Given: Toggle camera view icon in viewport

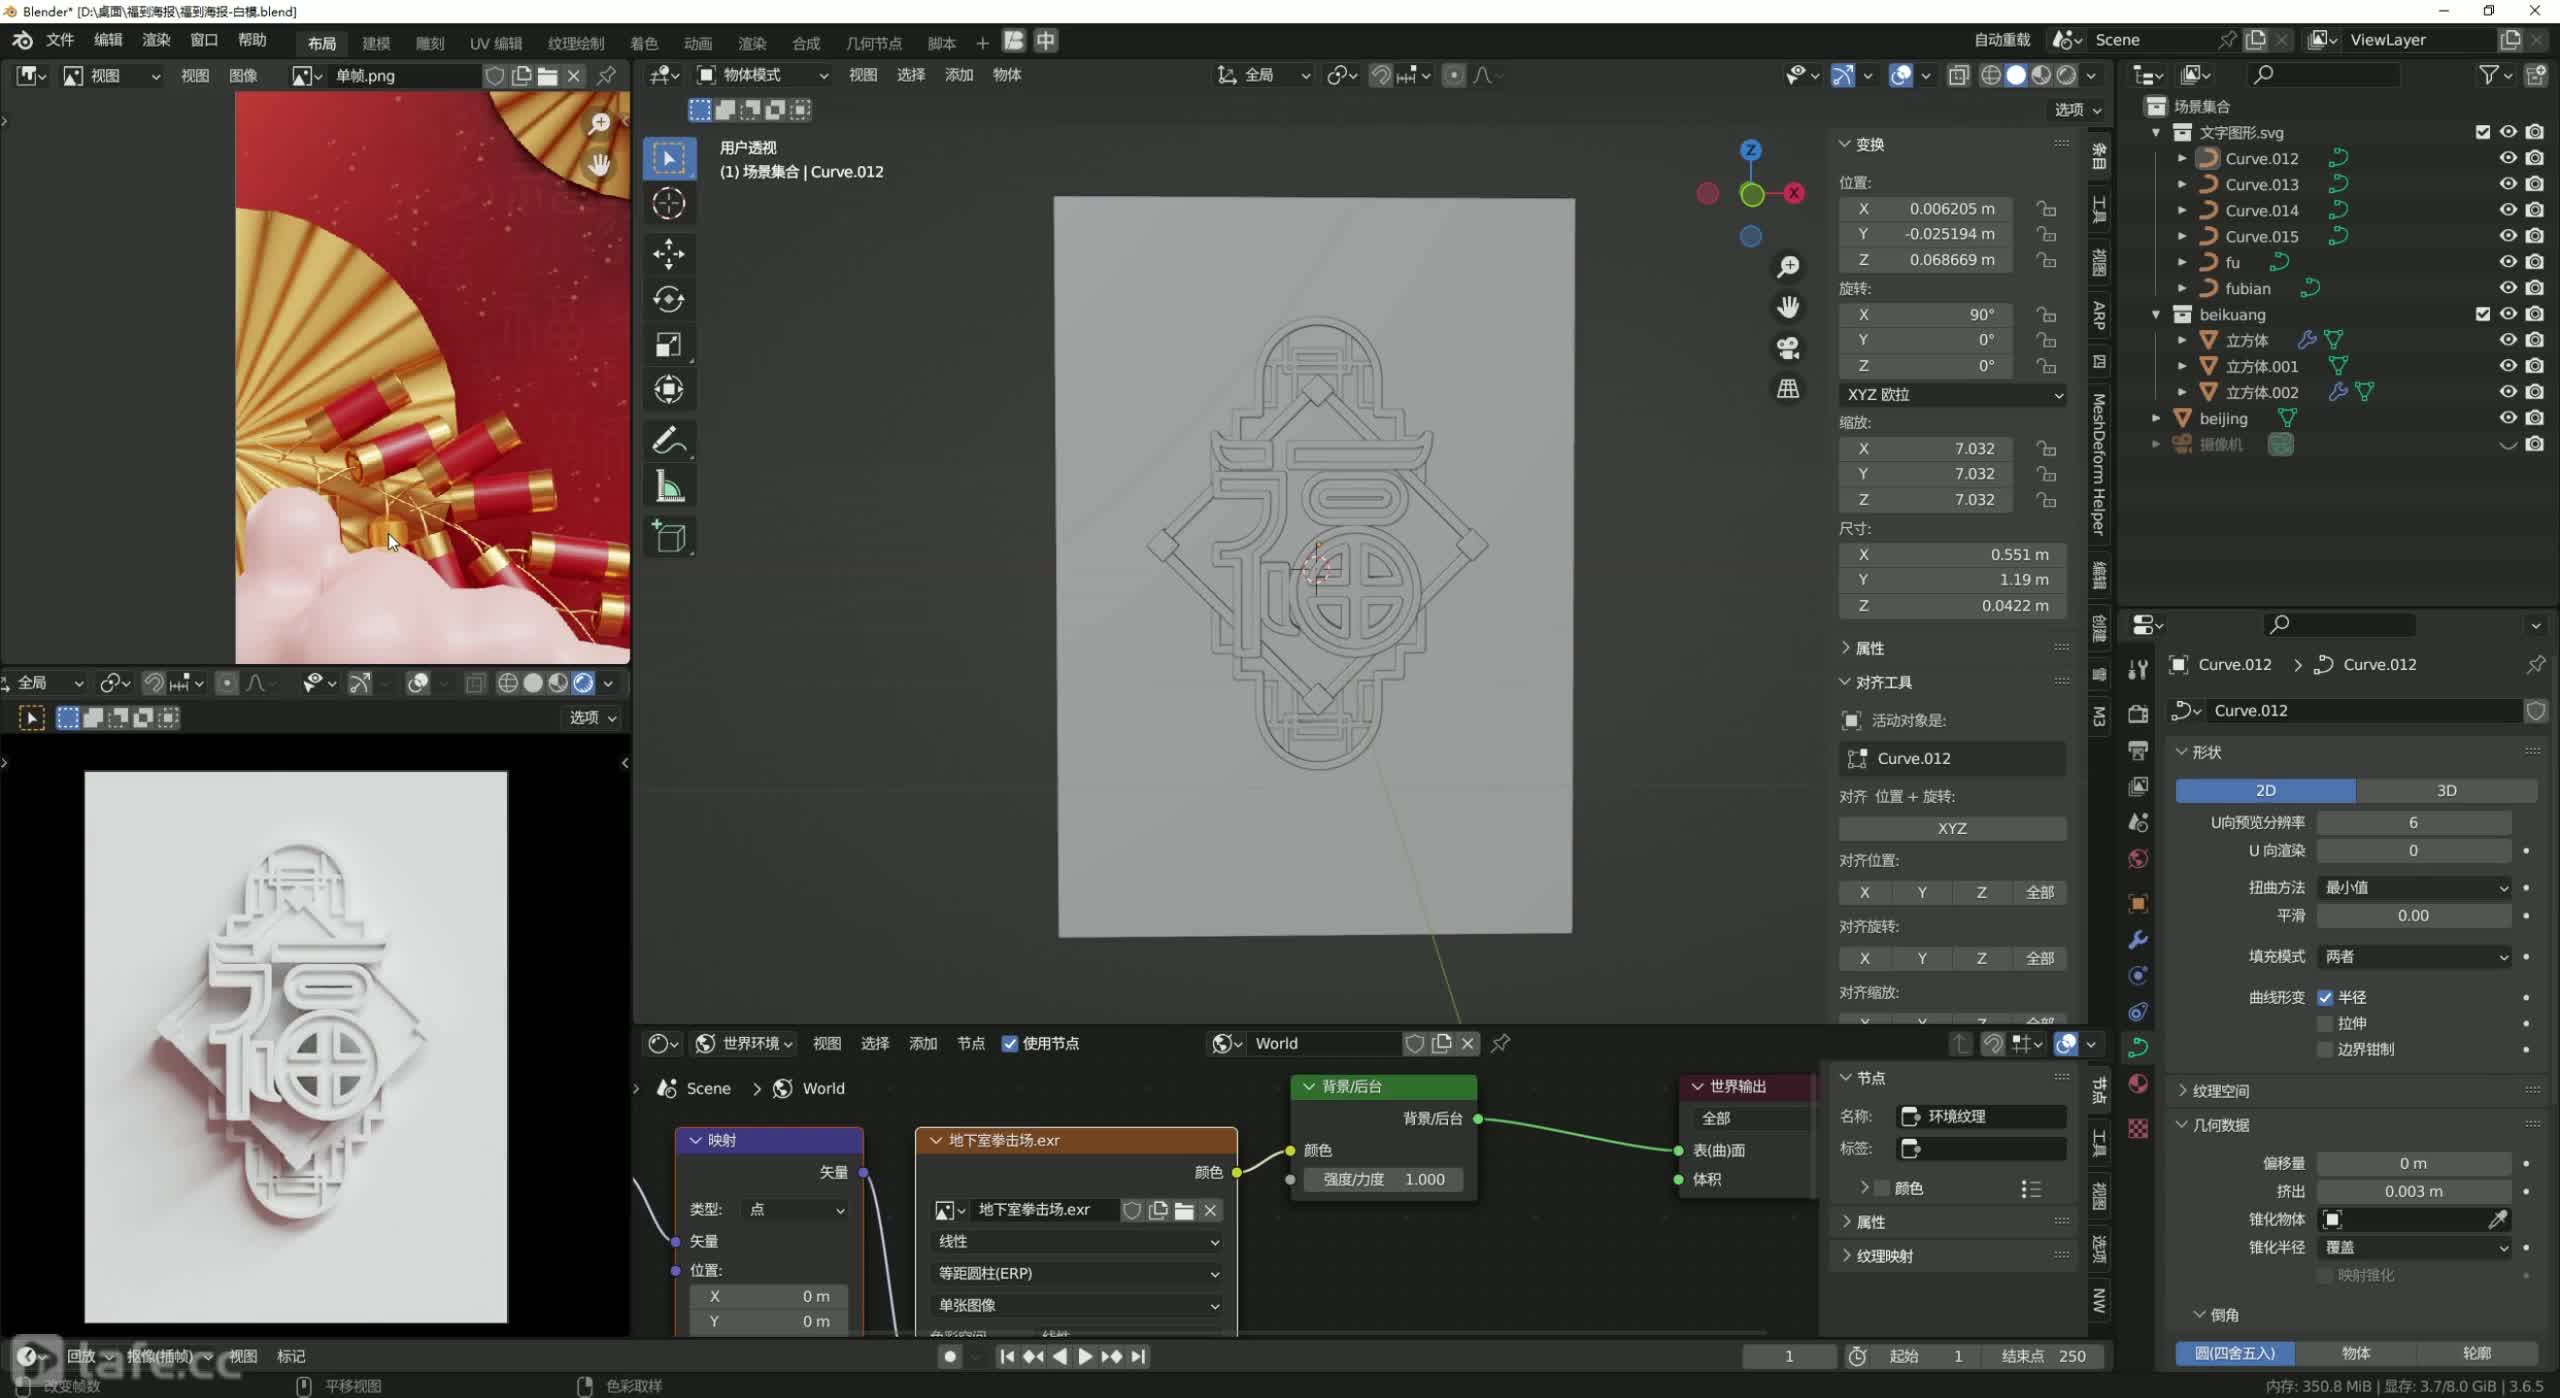Looking at the screenshot, I should 1788,348.
